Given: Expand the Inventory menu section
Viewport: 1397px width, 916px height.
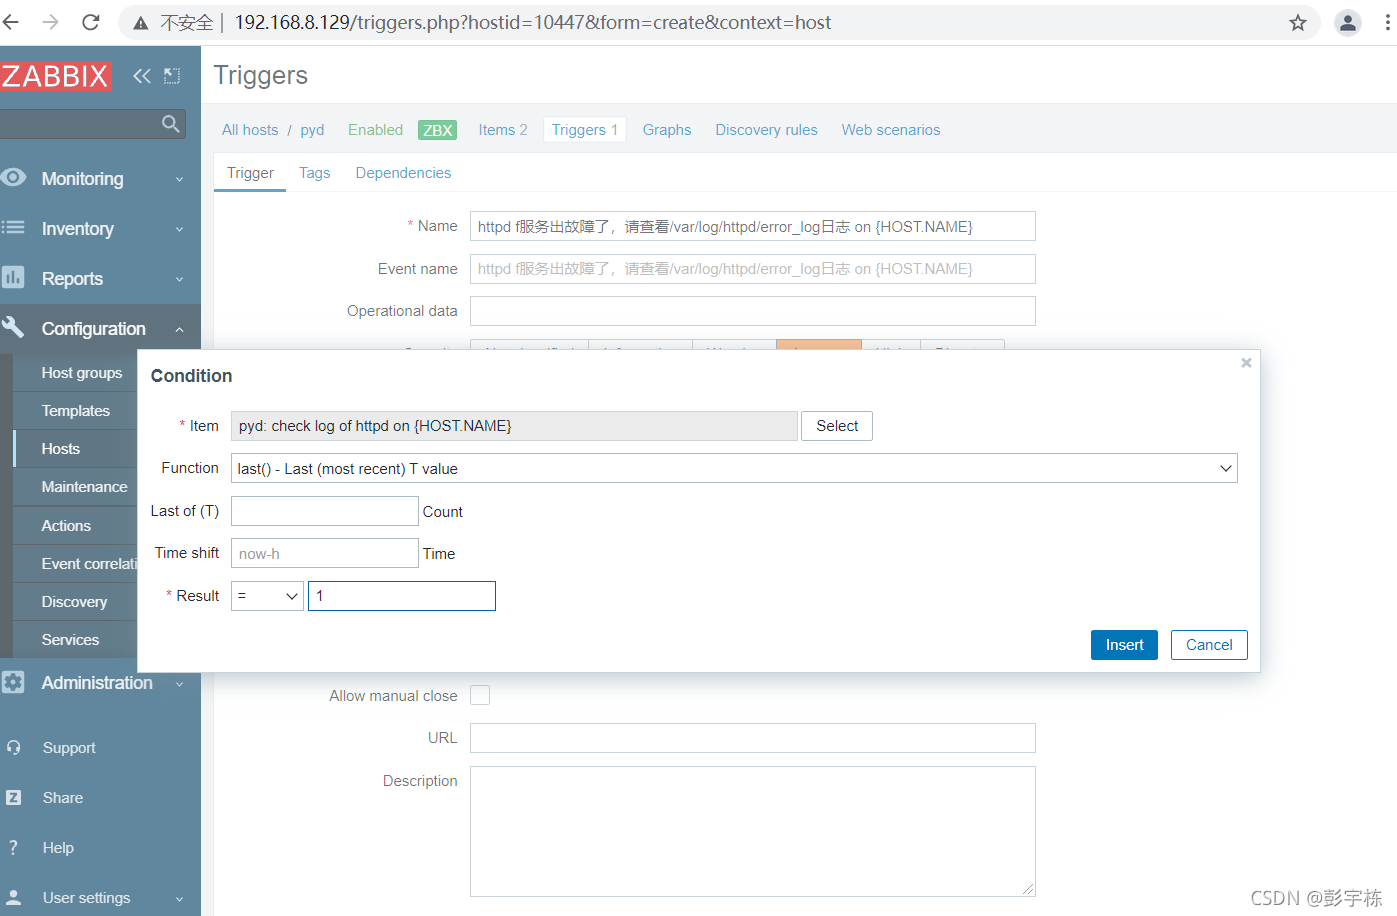Looking at the screenshot, I should (179, 229).
